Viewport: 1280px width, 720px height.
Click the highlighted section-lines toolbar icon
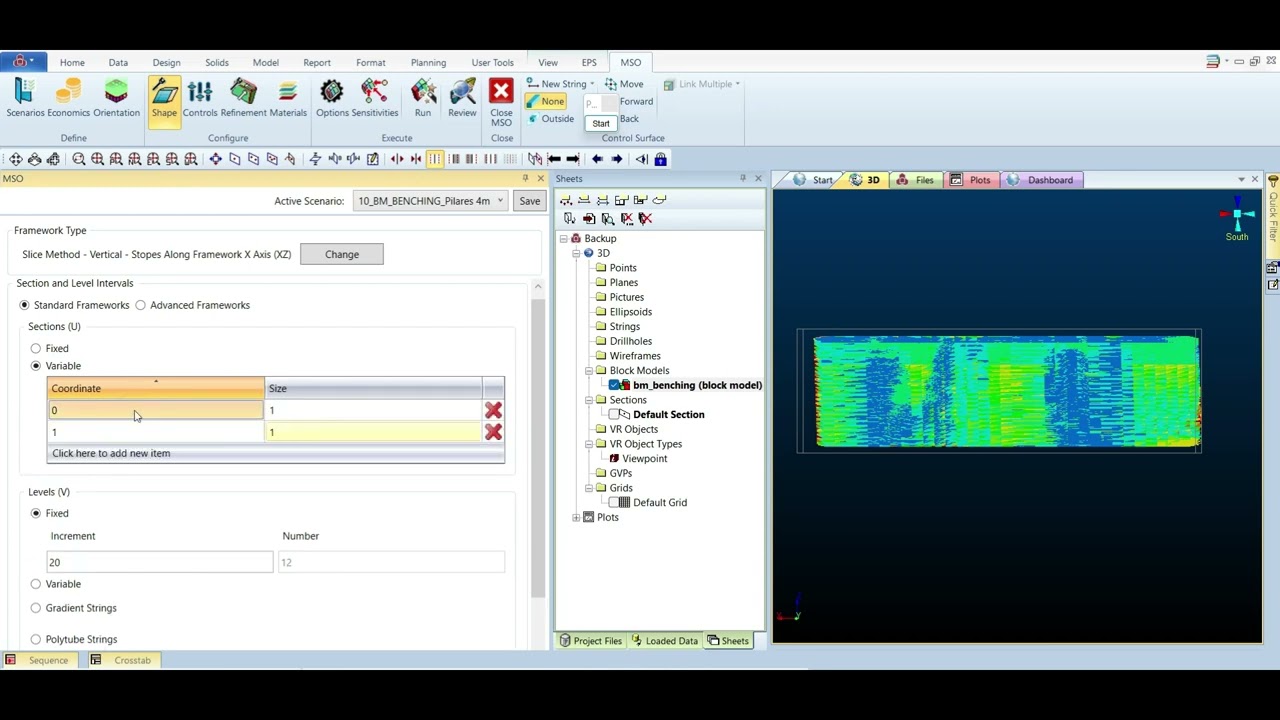pyautogui.click(x=434, y=159)
